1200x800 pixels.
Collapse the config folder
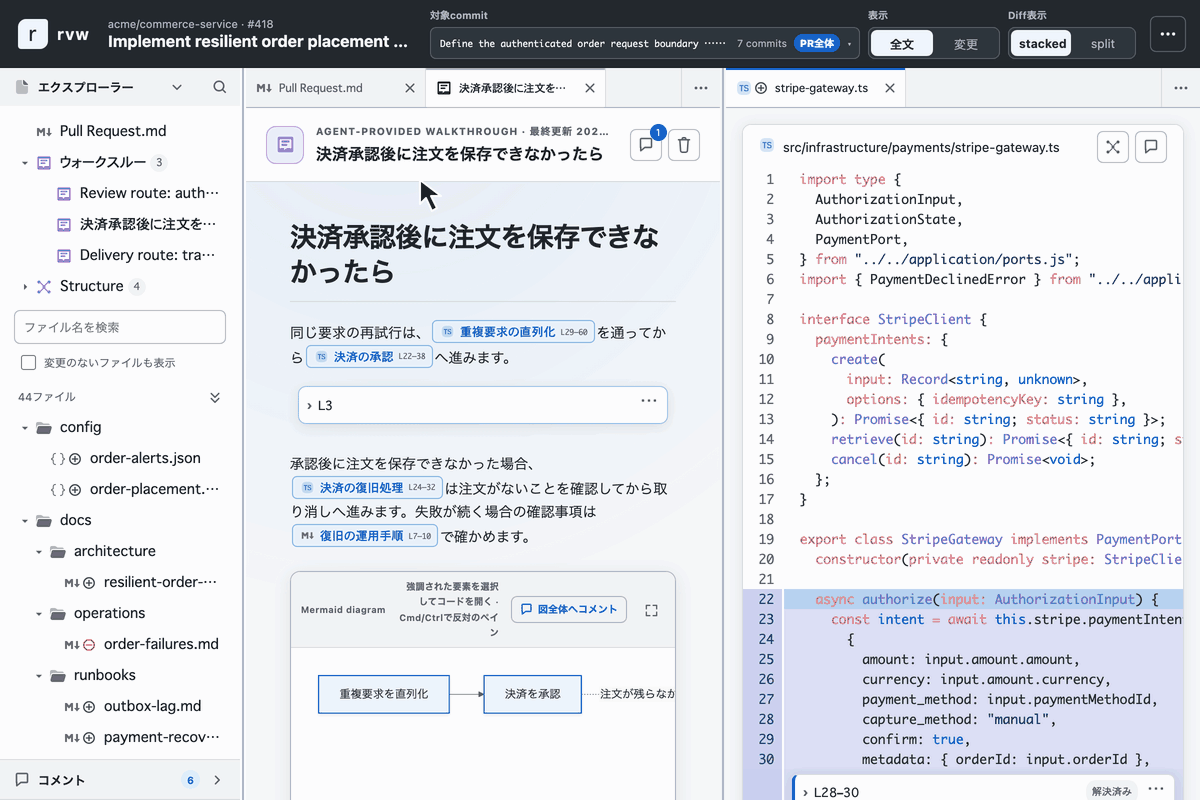25,427
